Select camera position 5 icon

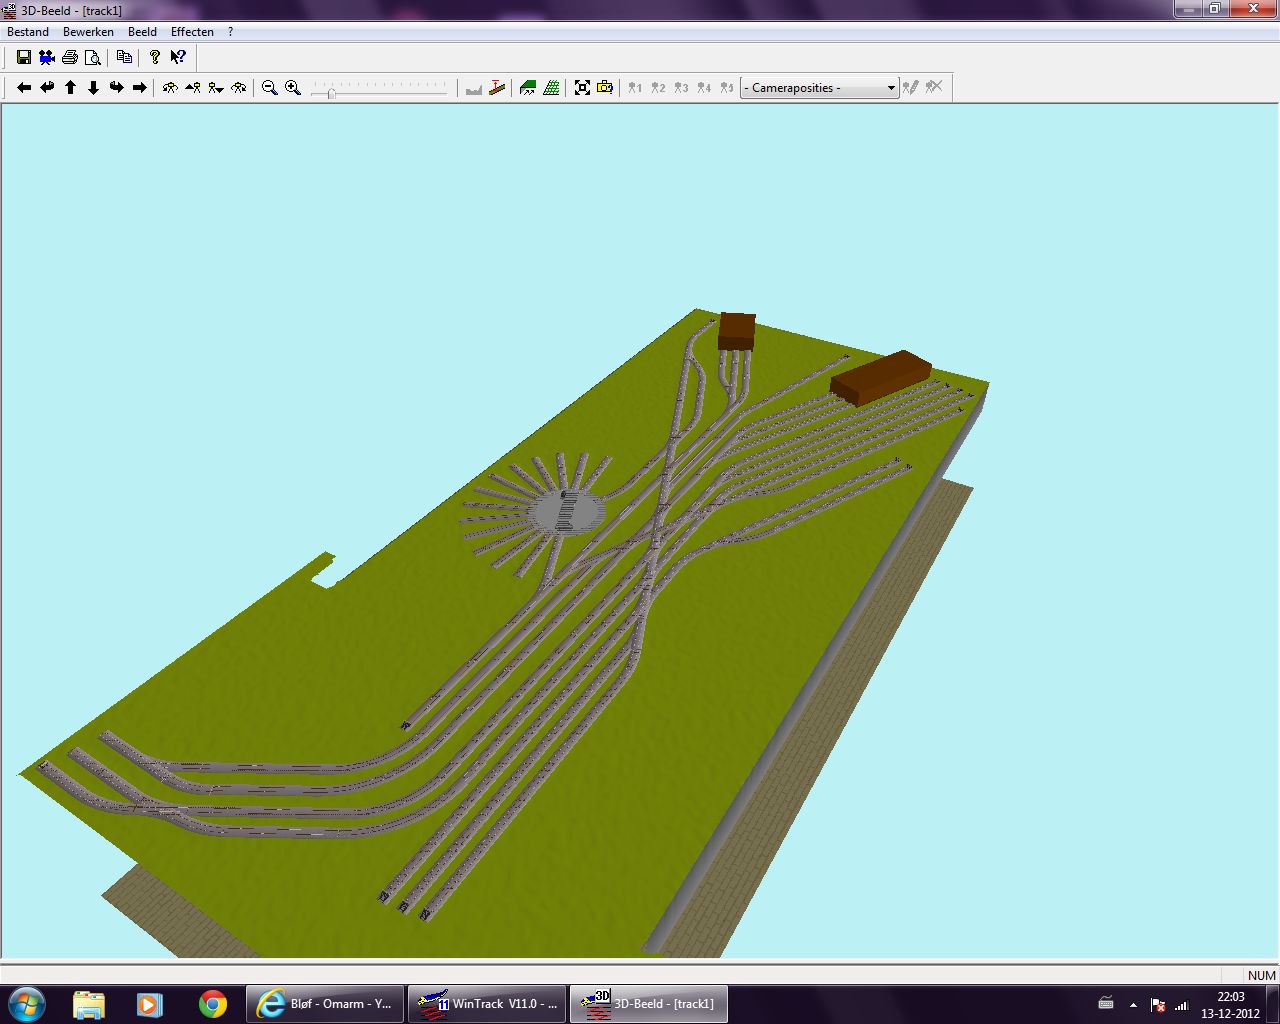click(727, 88)
